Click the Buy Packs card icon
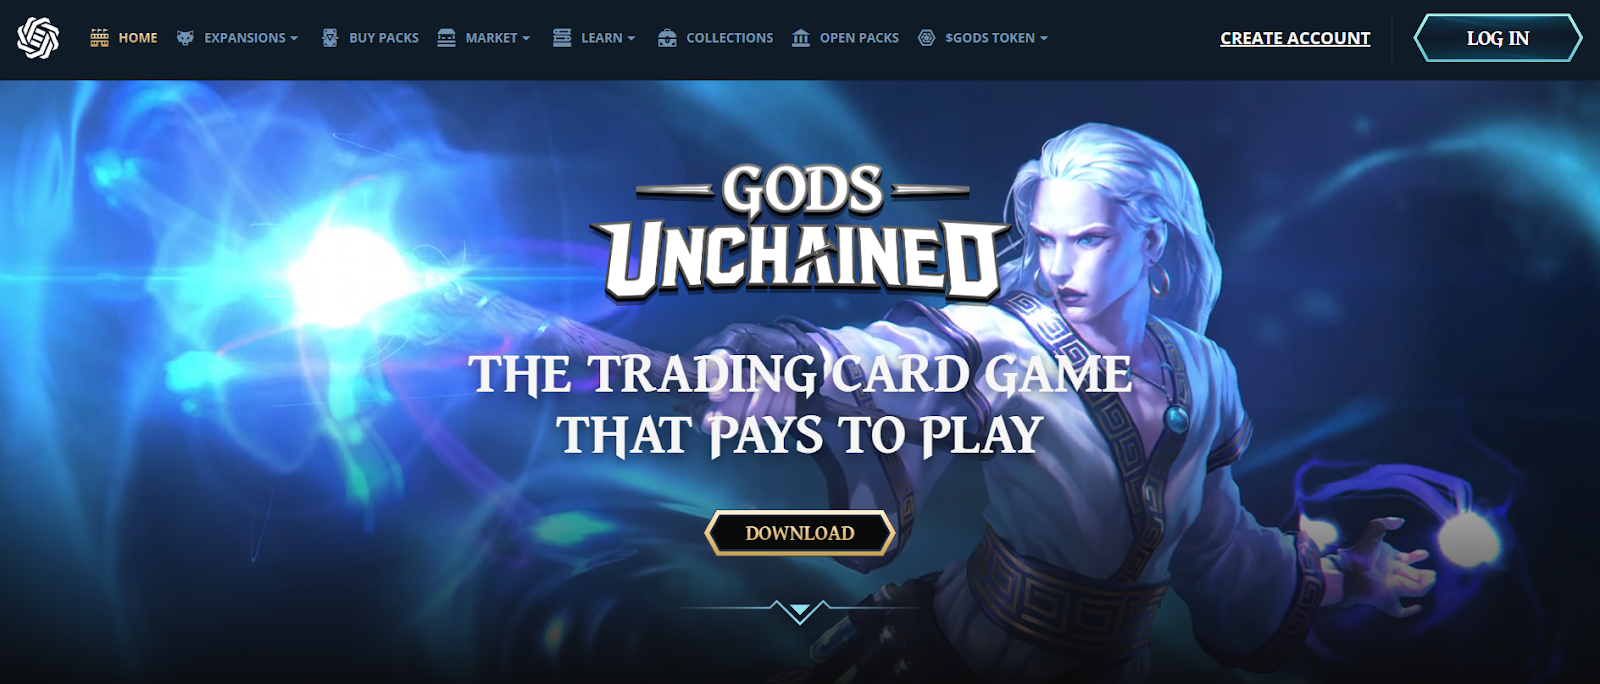1600x684 pixels. 330,38
